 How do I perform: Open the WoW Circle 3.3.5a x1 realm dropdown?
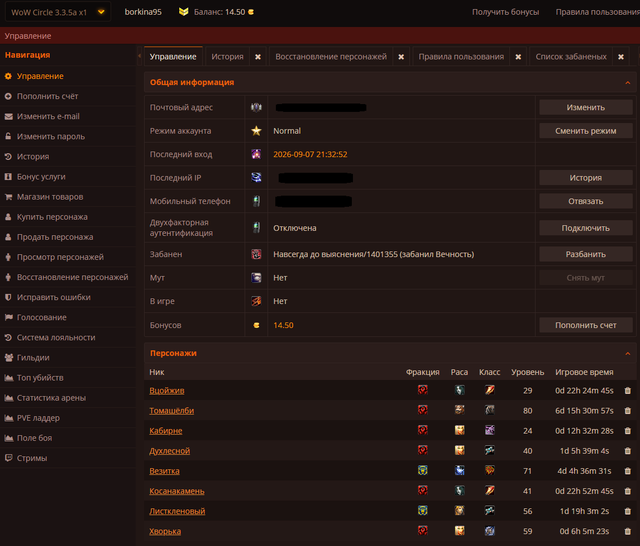click(x=58, y=12)
